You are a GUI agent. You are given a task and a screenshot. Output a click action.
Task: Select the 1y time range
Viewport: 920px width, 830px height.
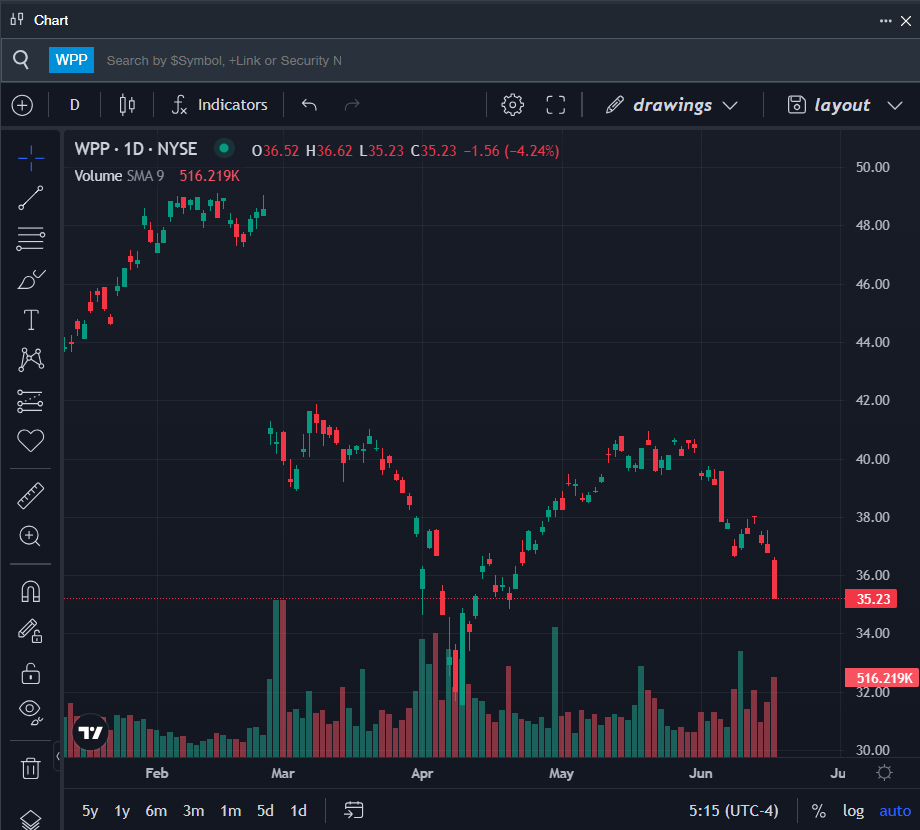point(122,811)
